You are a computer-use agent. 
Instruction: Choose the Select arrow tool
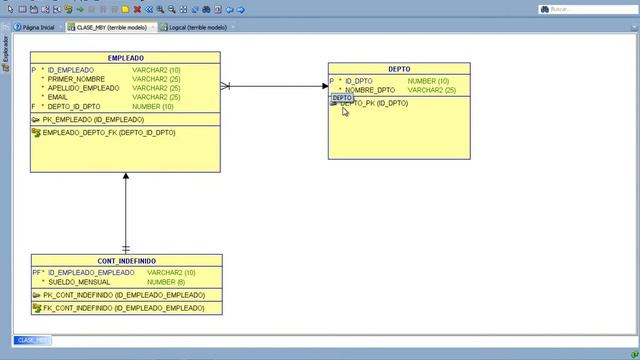coord(11,9)
